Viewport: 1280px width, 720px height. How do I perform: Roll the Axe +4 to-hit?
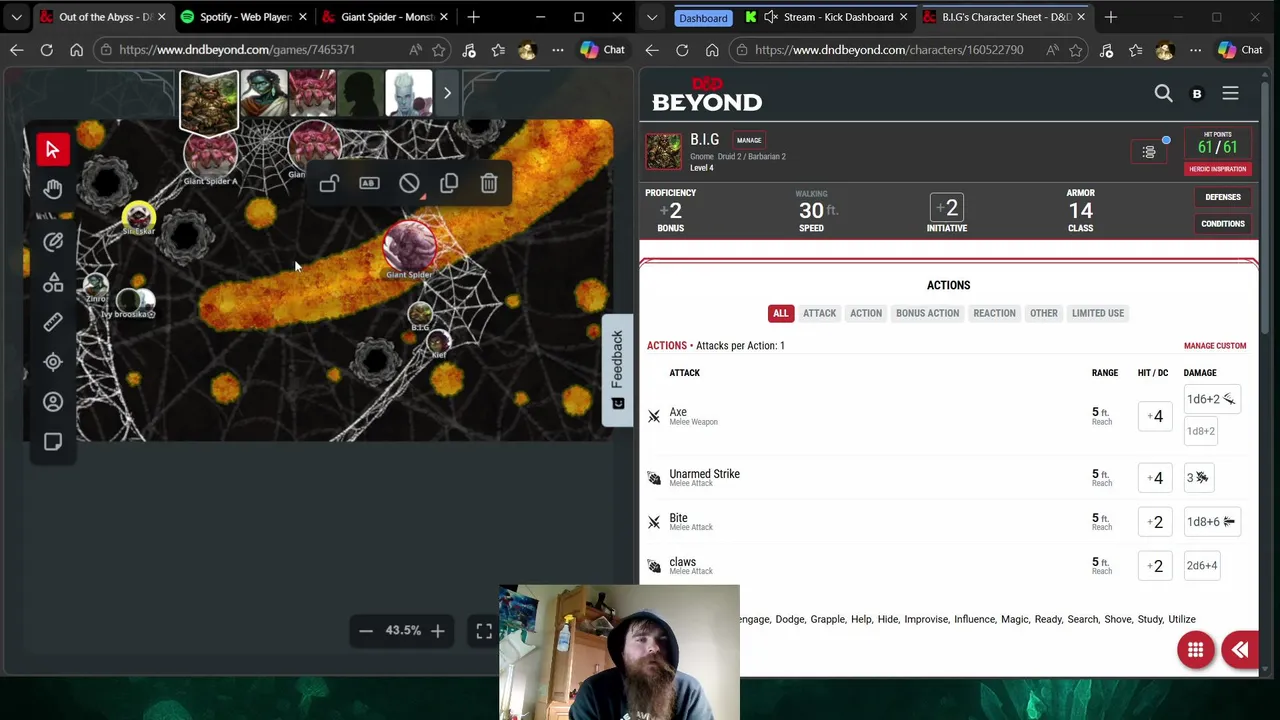coord(1155,416)
